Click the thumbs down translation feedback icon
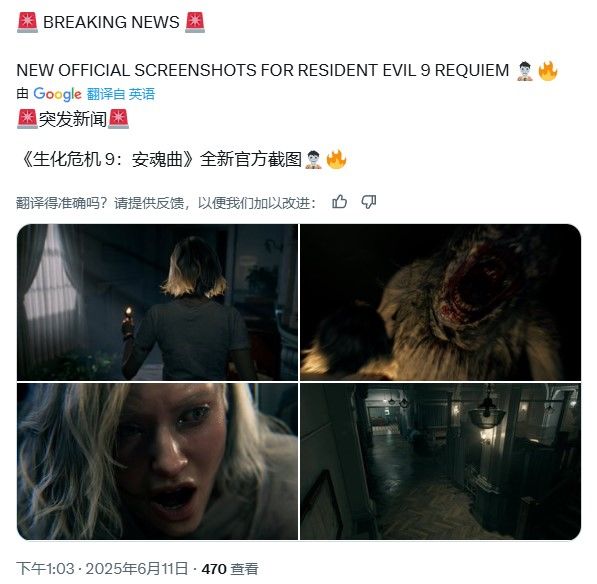Image resolution: width=597 pixels, height=584 pixels. pos(369,202)
